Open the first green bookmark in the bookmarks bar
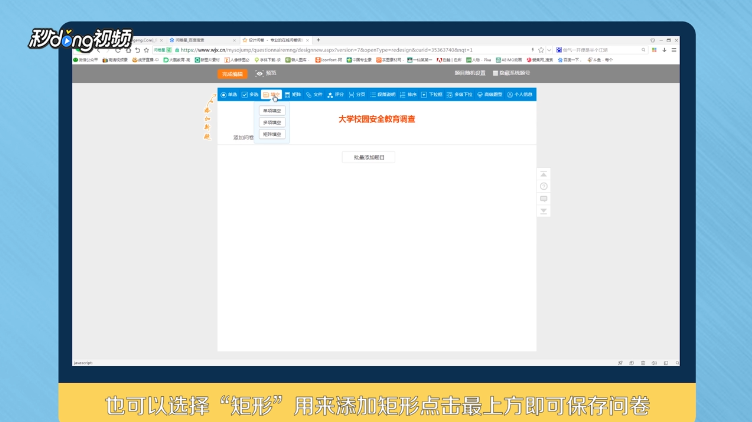The image size is (752, 422). click(85, 60)
